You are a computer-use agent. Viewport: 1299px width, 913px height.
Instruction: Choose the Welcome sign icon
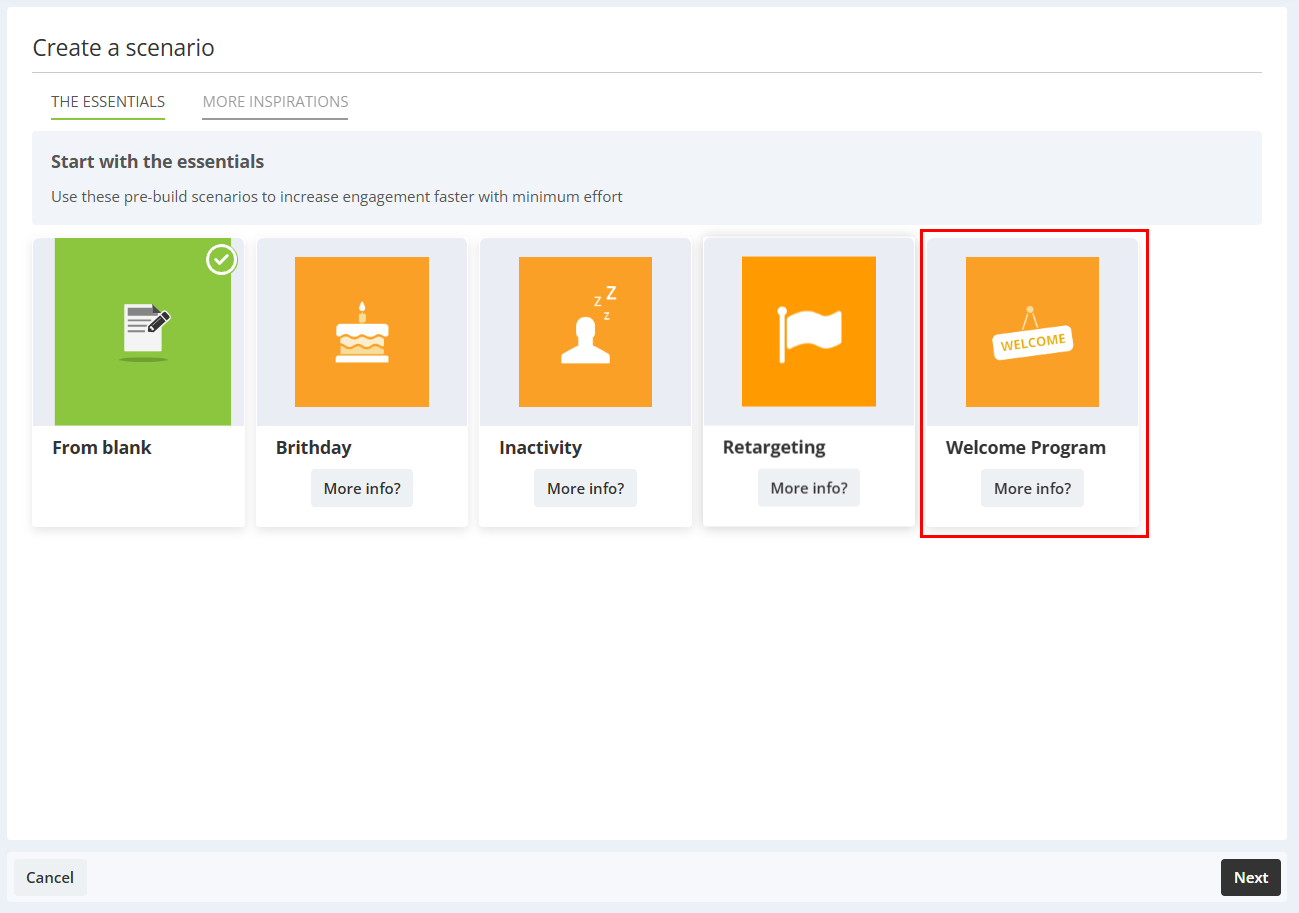[x=1032, y=332]
